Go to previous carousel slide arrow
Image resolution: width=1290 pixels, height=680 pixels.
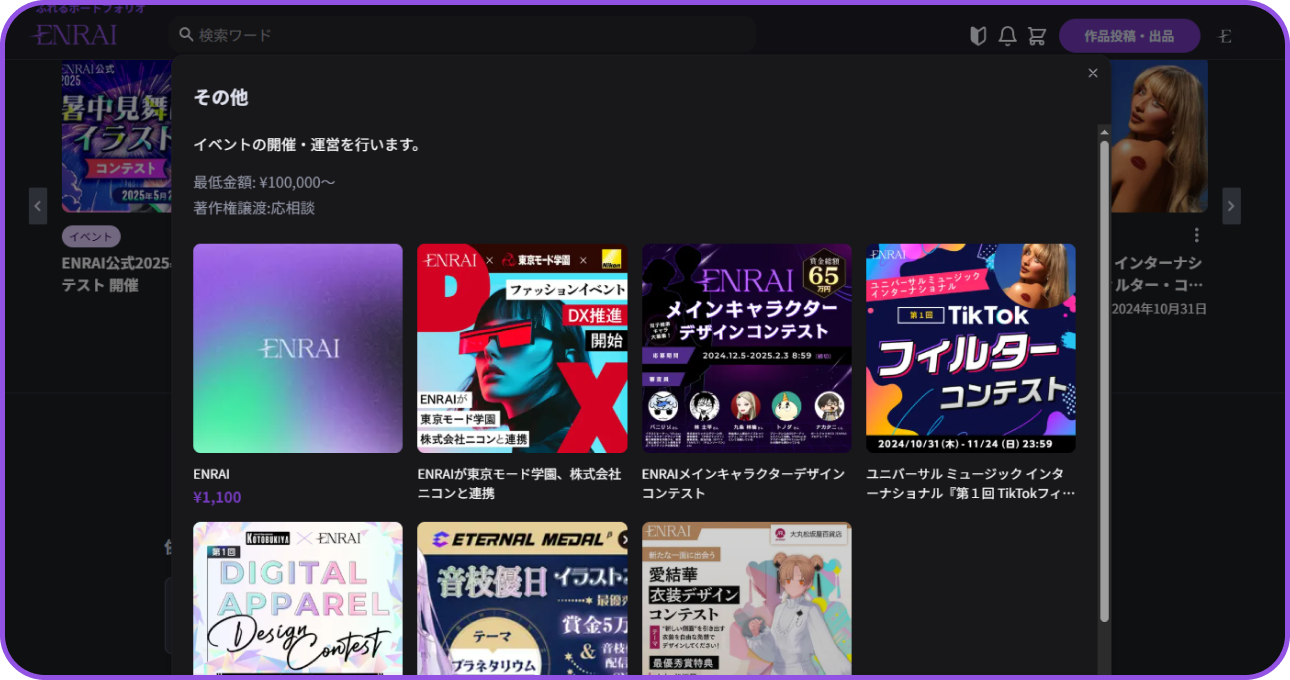point(38,206)
